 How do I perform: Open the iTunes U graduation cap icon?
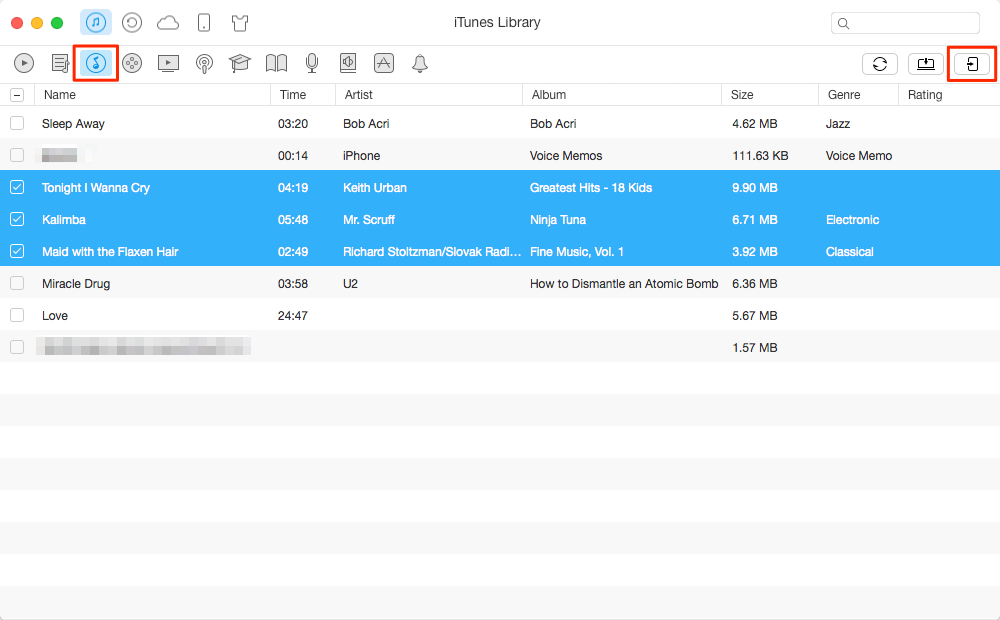[x=240, y=63]
